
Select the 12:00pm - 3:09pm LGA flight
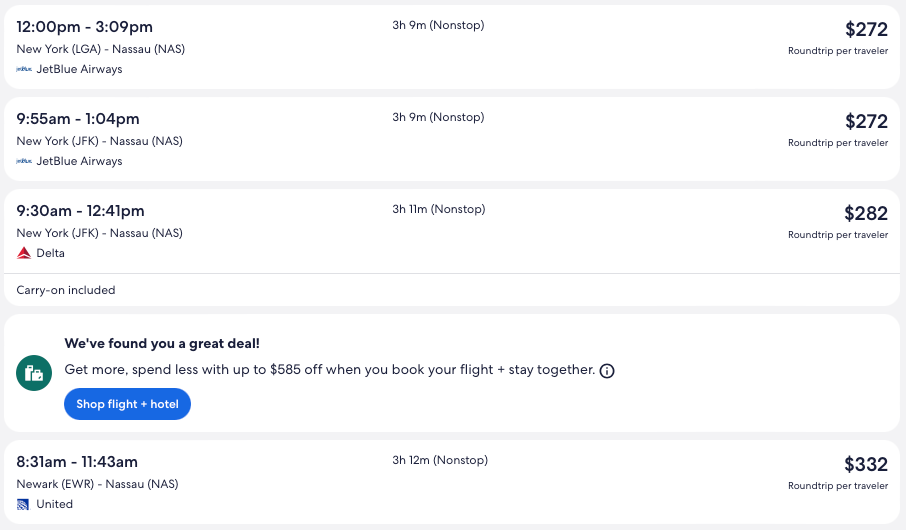coord(85,27)
